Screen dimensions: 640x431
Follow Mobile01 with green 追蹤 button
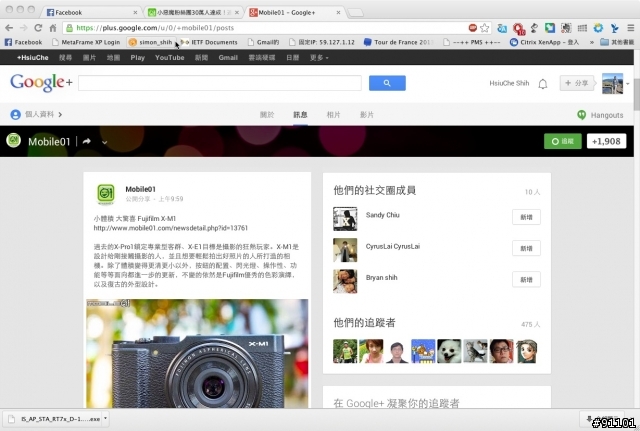[562, 141]
